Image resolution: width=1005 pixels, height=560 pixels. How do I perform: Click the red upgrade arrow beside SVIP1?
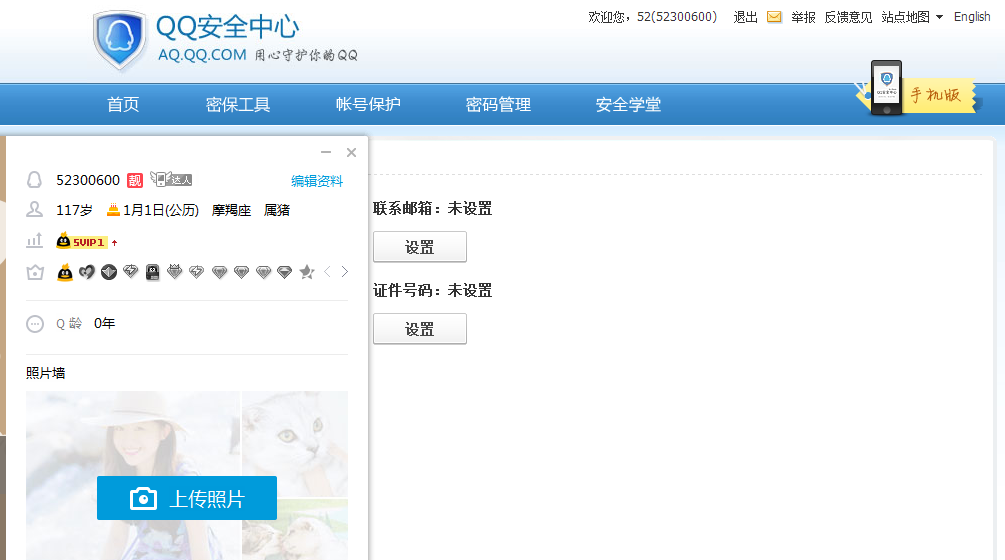tap(115, 242)
